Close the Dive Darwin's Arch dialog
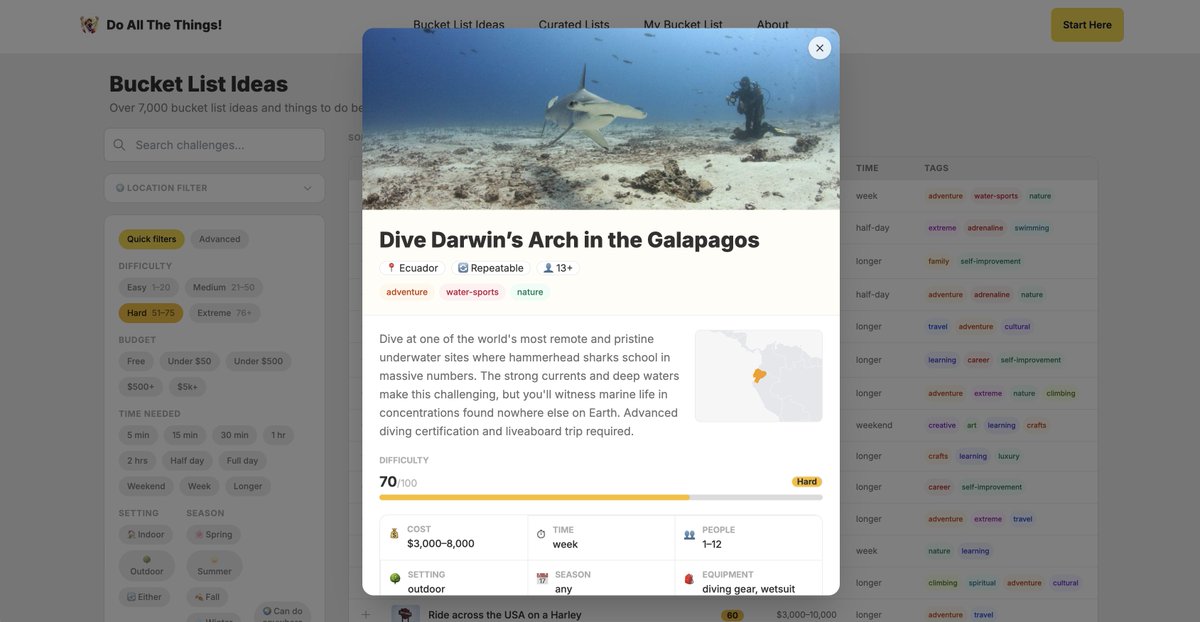The width and height of the screenshot is (1200, 622). point(820,48)
